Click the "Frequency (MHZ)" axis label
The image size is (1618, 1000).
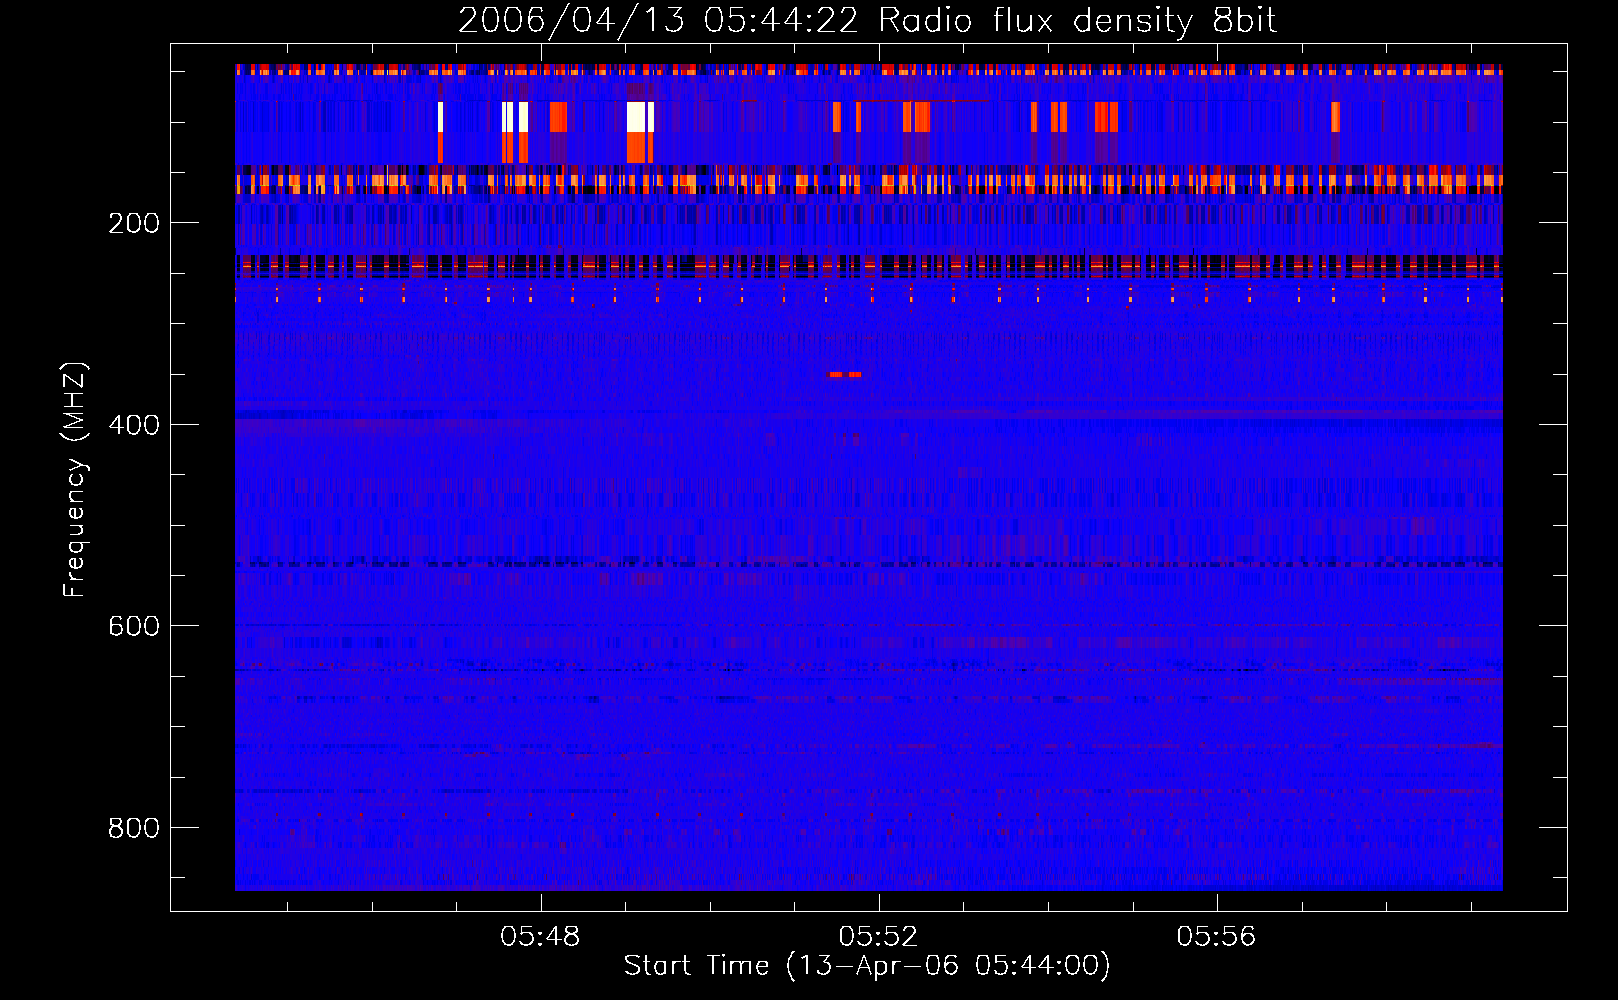(75, 480)
